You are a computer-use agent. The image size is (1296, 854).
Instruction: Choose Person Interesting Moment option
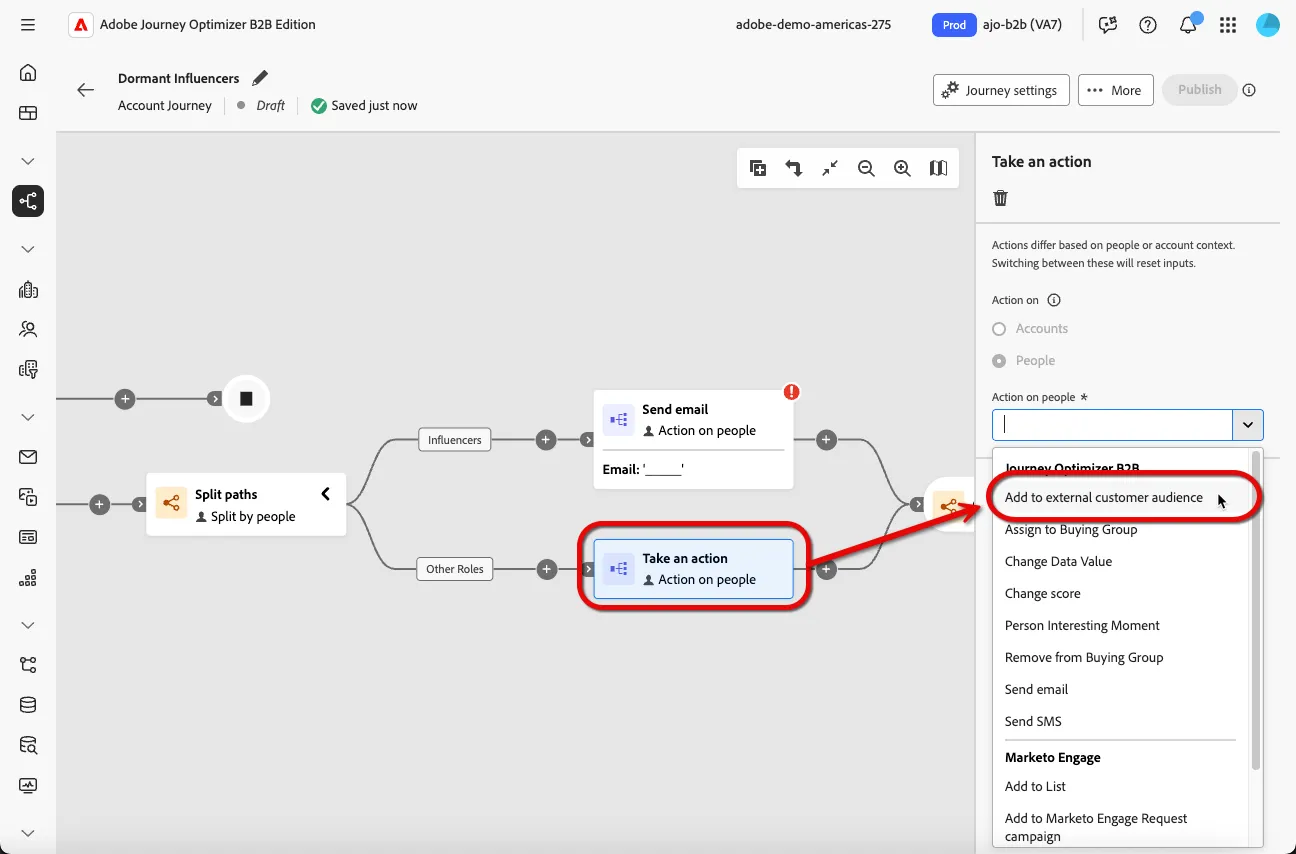(1082, 626)
